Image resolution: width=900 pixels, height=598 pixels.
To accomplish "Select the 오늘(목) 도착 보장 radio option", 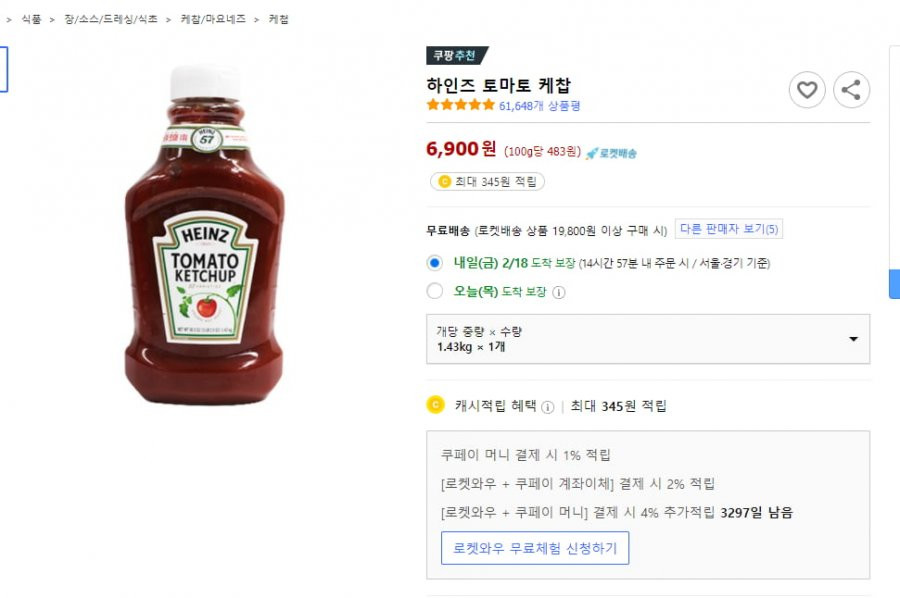I will coord(435,291).
